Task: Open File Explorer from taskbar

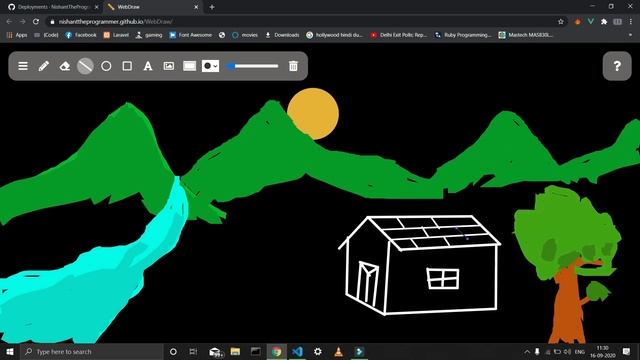Action: 235,351
